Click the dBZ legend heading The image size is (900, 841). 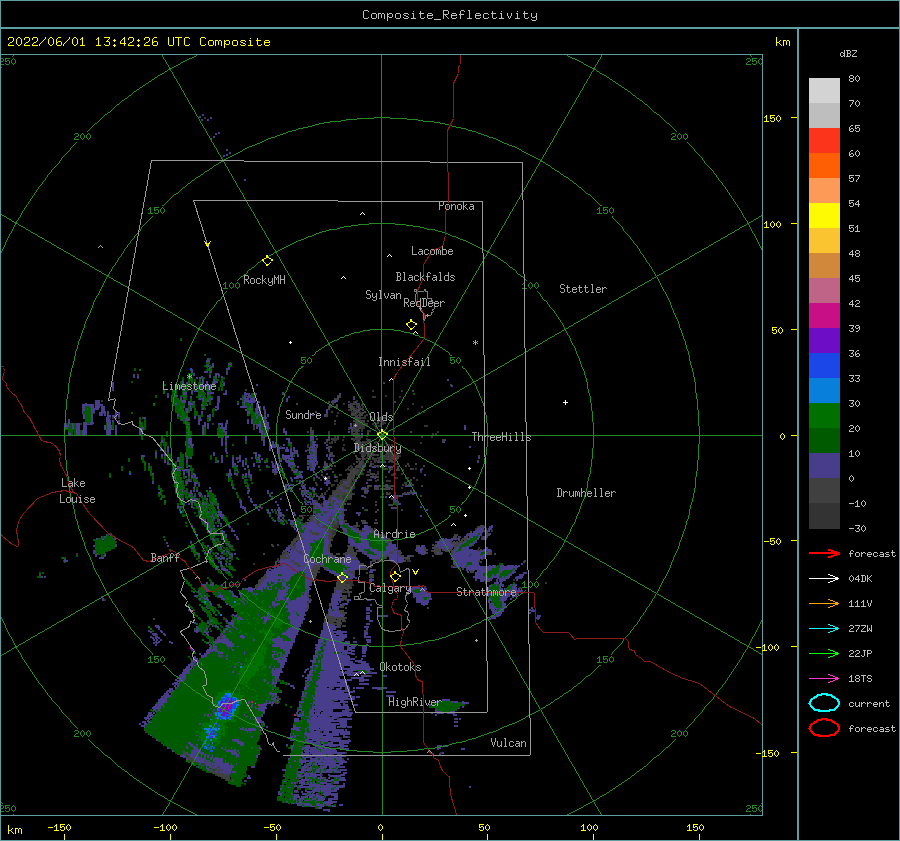tap(848, 53)
